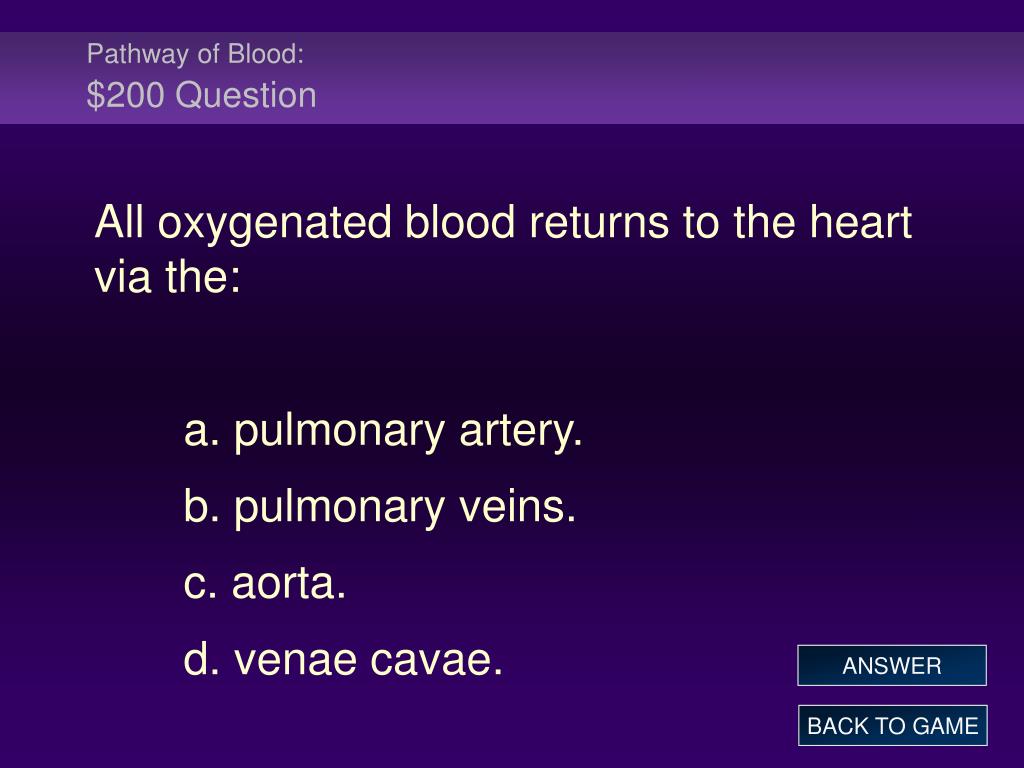The image size is (1024, 768).
Task: Click the word 'oxygenated' in the question
Action: pyautogui.click(x=274, y=223)
